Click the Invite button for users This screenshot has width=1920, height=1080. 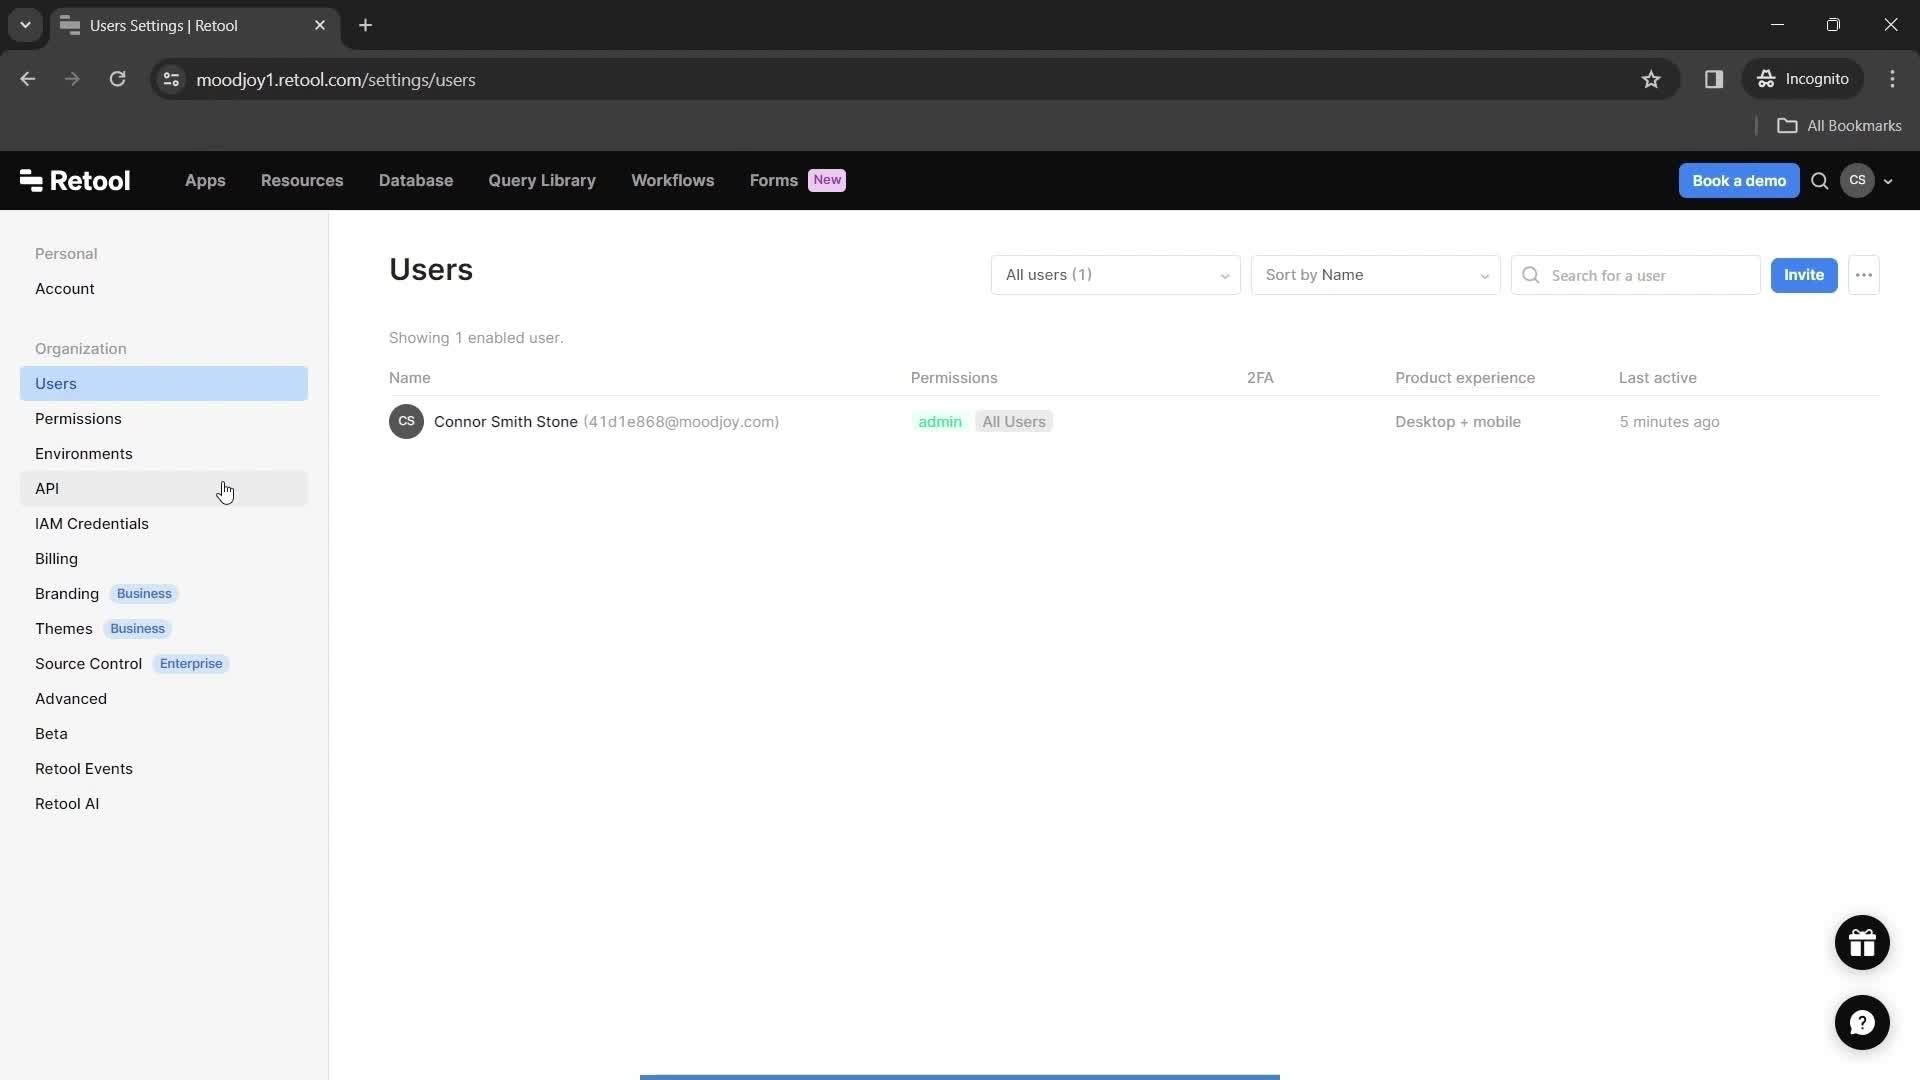point(1803,274)
